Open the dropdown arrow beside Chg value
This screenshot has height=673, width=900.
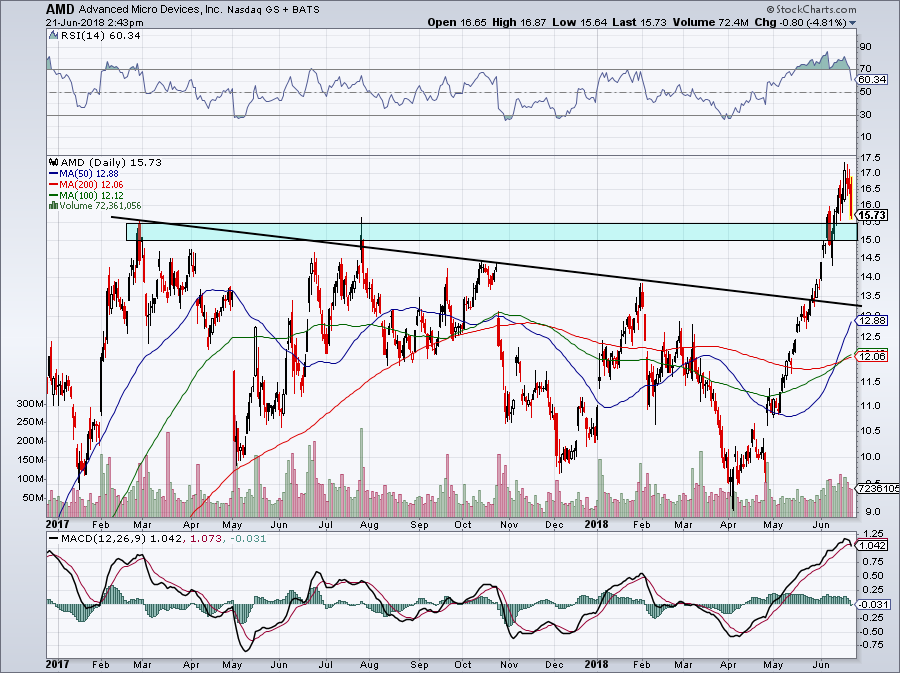point(852,23)
